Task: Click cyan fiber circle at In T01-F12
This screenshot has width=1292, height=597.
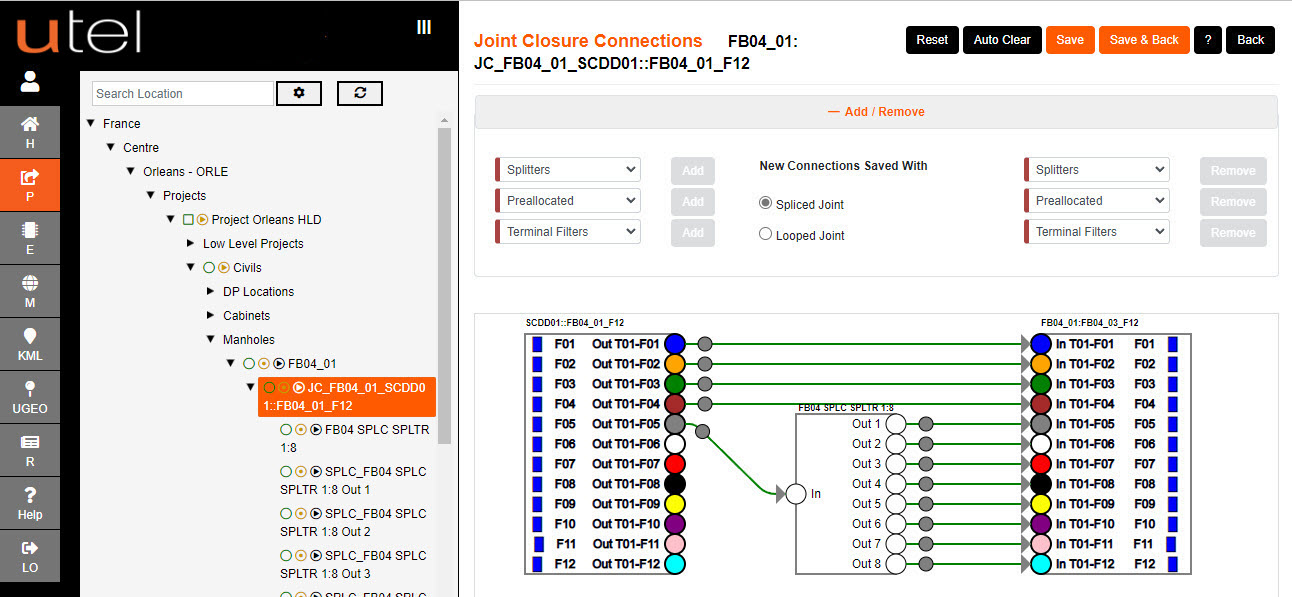Action: (x=1041, y=564)
